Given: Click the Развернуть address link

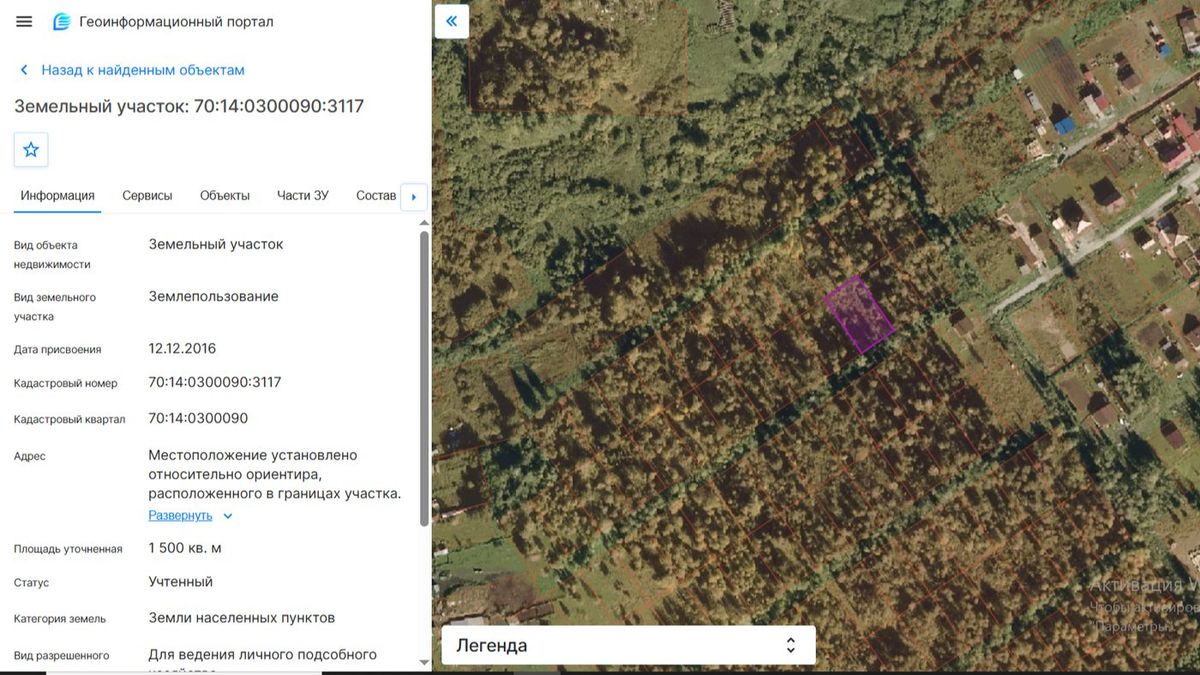Looking at the screenshot, I should (180, 516).
